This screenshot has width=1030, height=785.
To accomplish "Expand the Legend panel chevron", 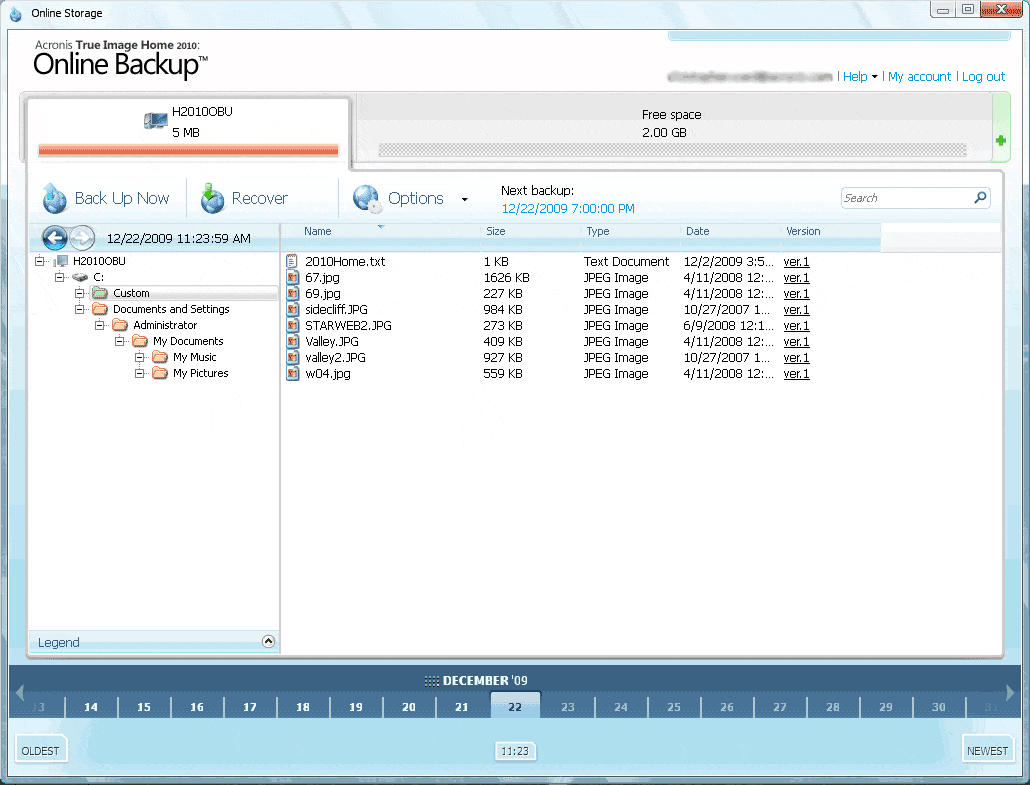I will 268,641.
